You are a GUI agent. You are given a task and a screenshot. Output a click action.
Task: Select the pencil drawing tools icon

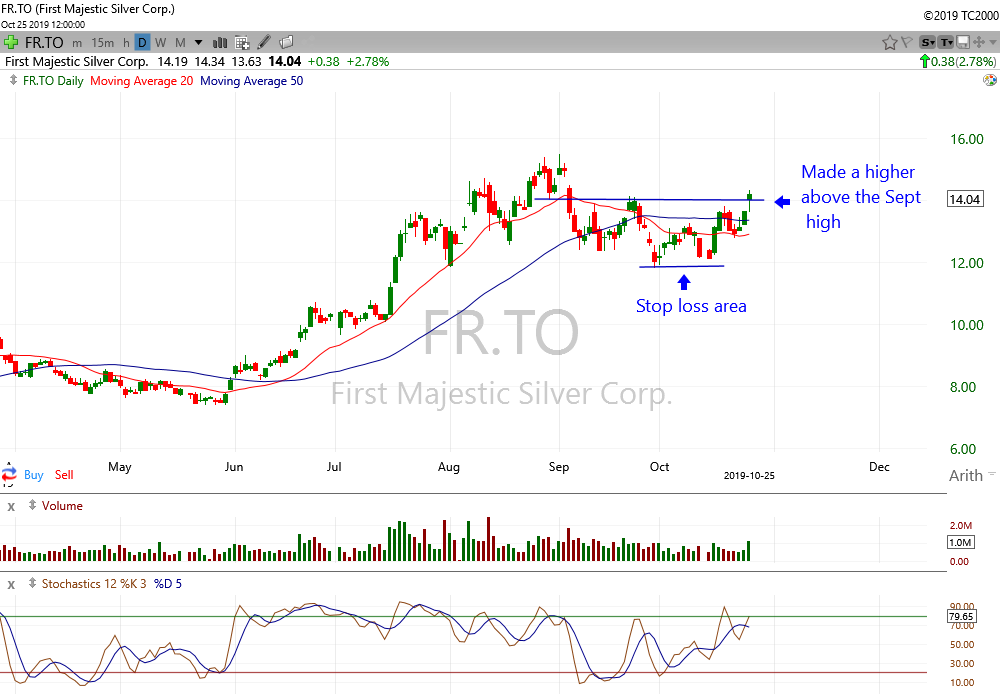(x=264, y=43)
